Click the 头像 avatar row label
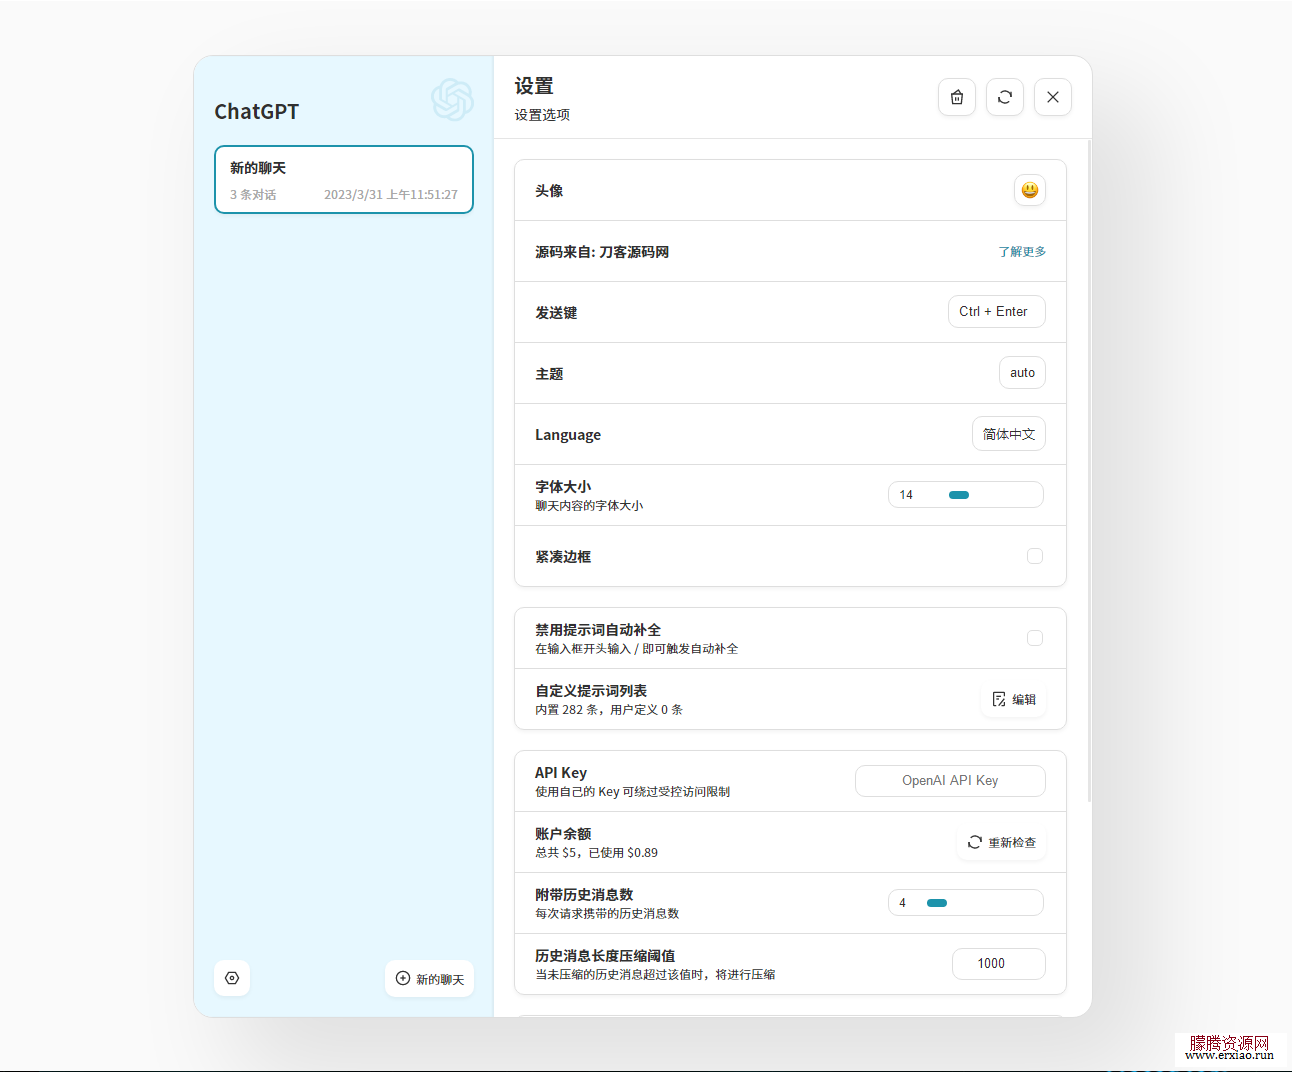This screenshot has width=1292, height=1072. 549,191
